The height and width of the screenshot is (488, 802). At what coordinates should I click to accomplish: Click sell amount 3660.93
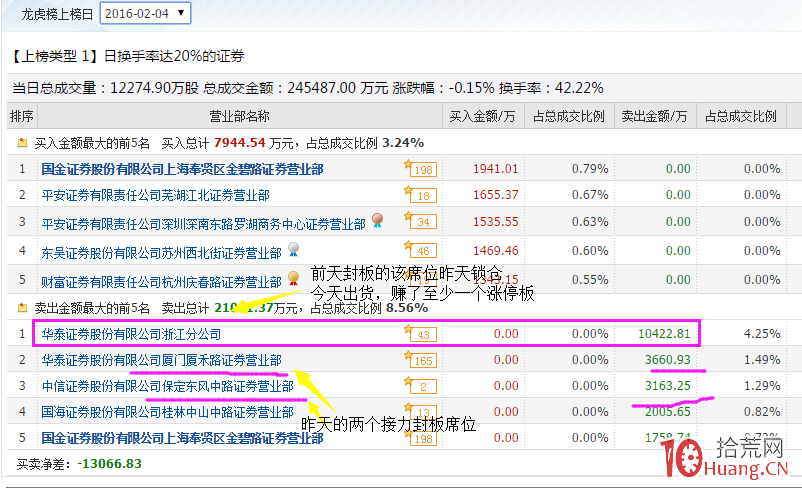click(667, 360)
